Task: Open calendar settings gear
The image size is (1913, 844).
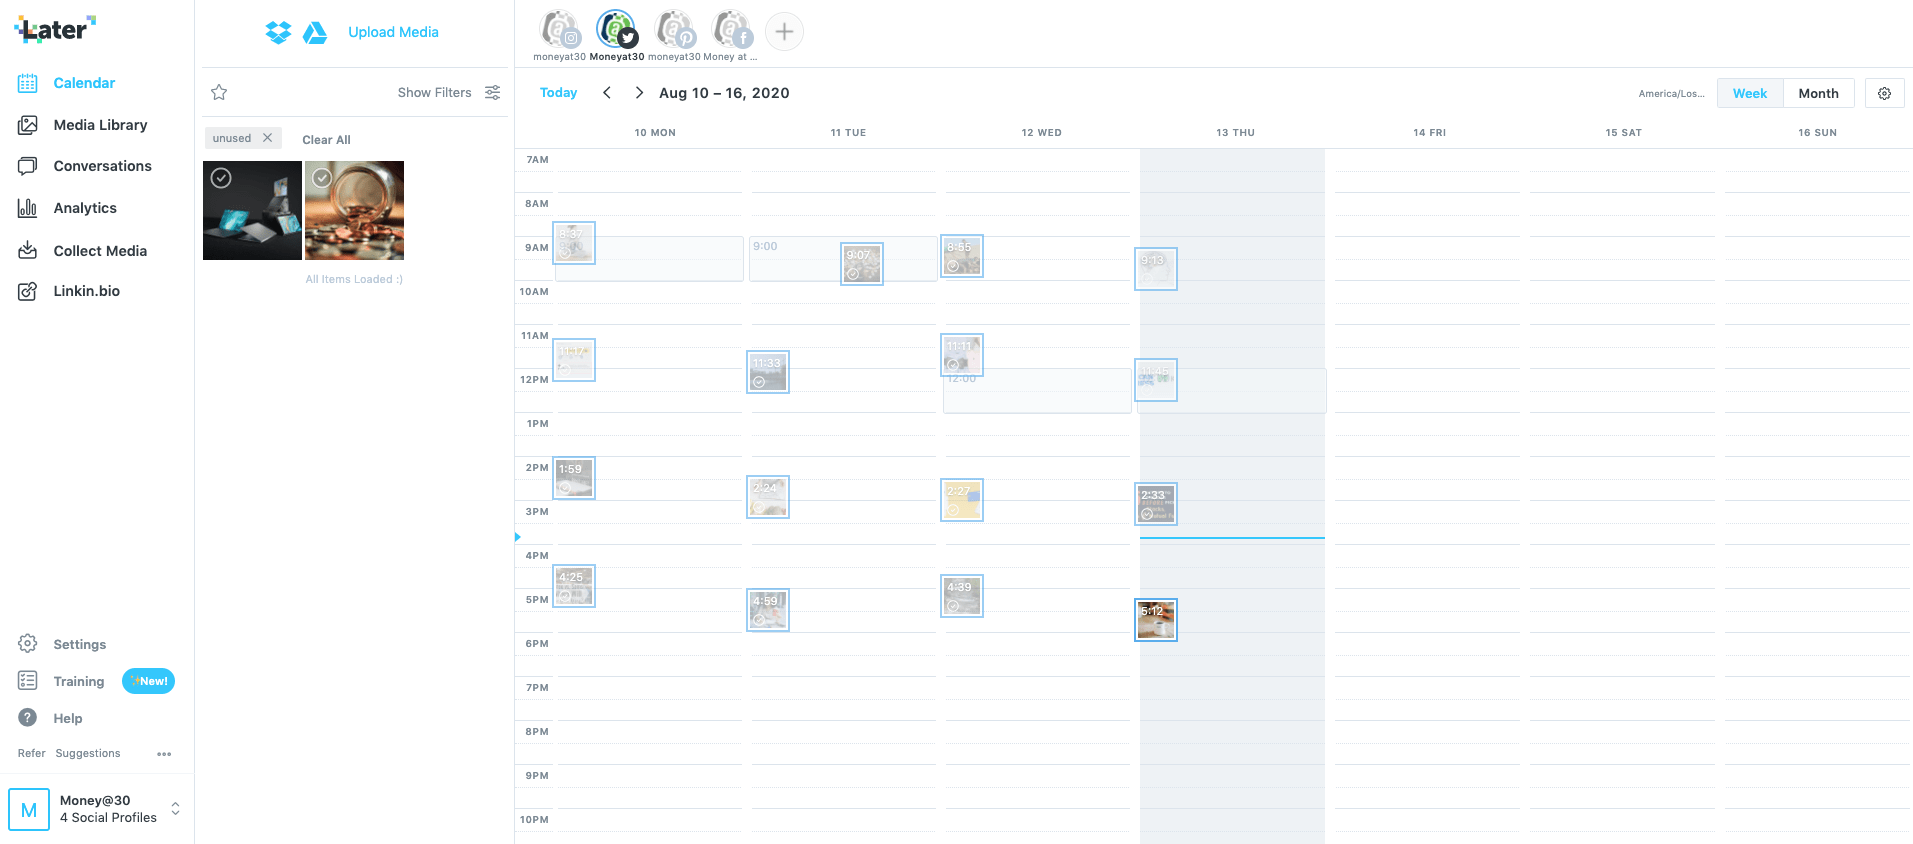Action: pos(1884,93)
